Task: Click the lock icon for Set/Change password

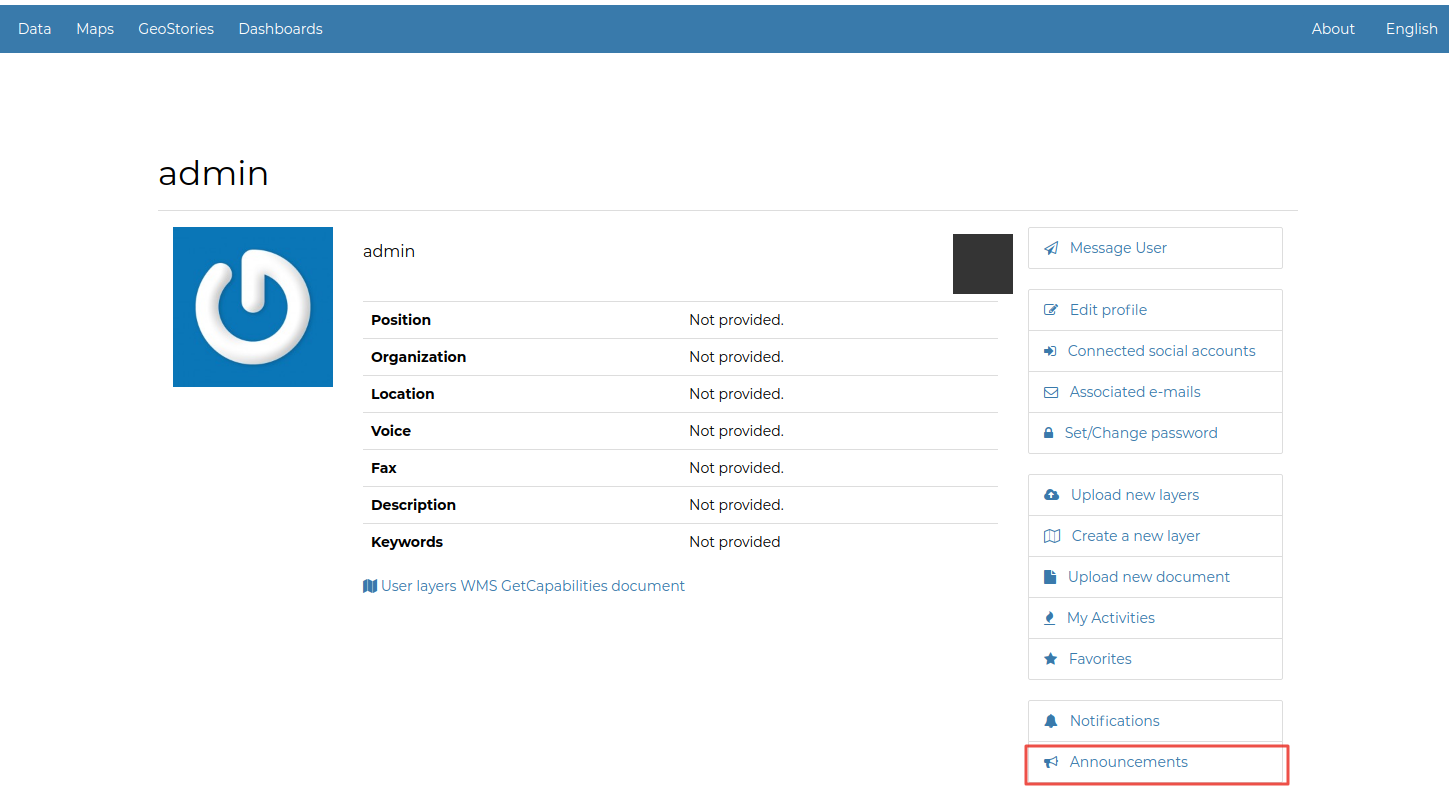Action: pos(1049,433)
